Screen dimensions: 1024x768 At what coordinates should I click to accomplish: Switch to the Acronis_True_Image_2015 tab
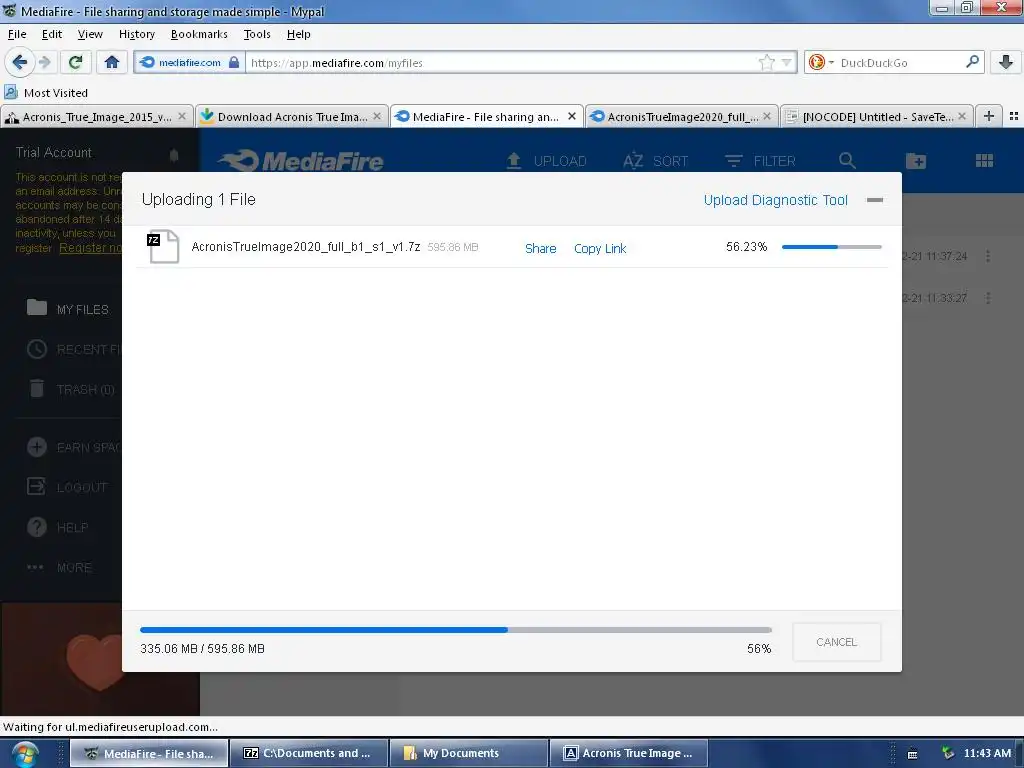(97, 116)
